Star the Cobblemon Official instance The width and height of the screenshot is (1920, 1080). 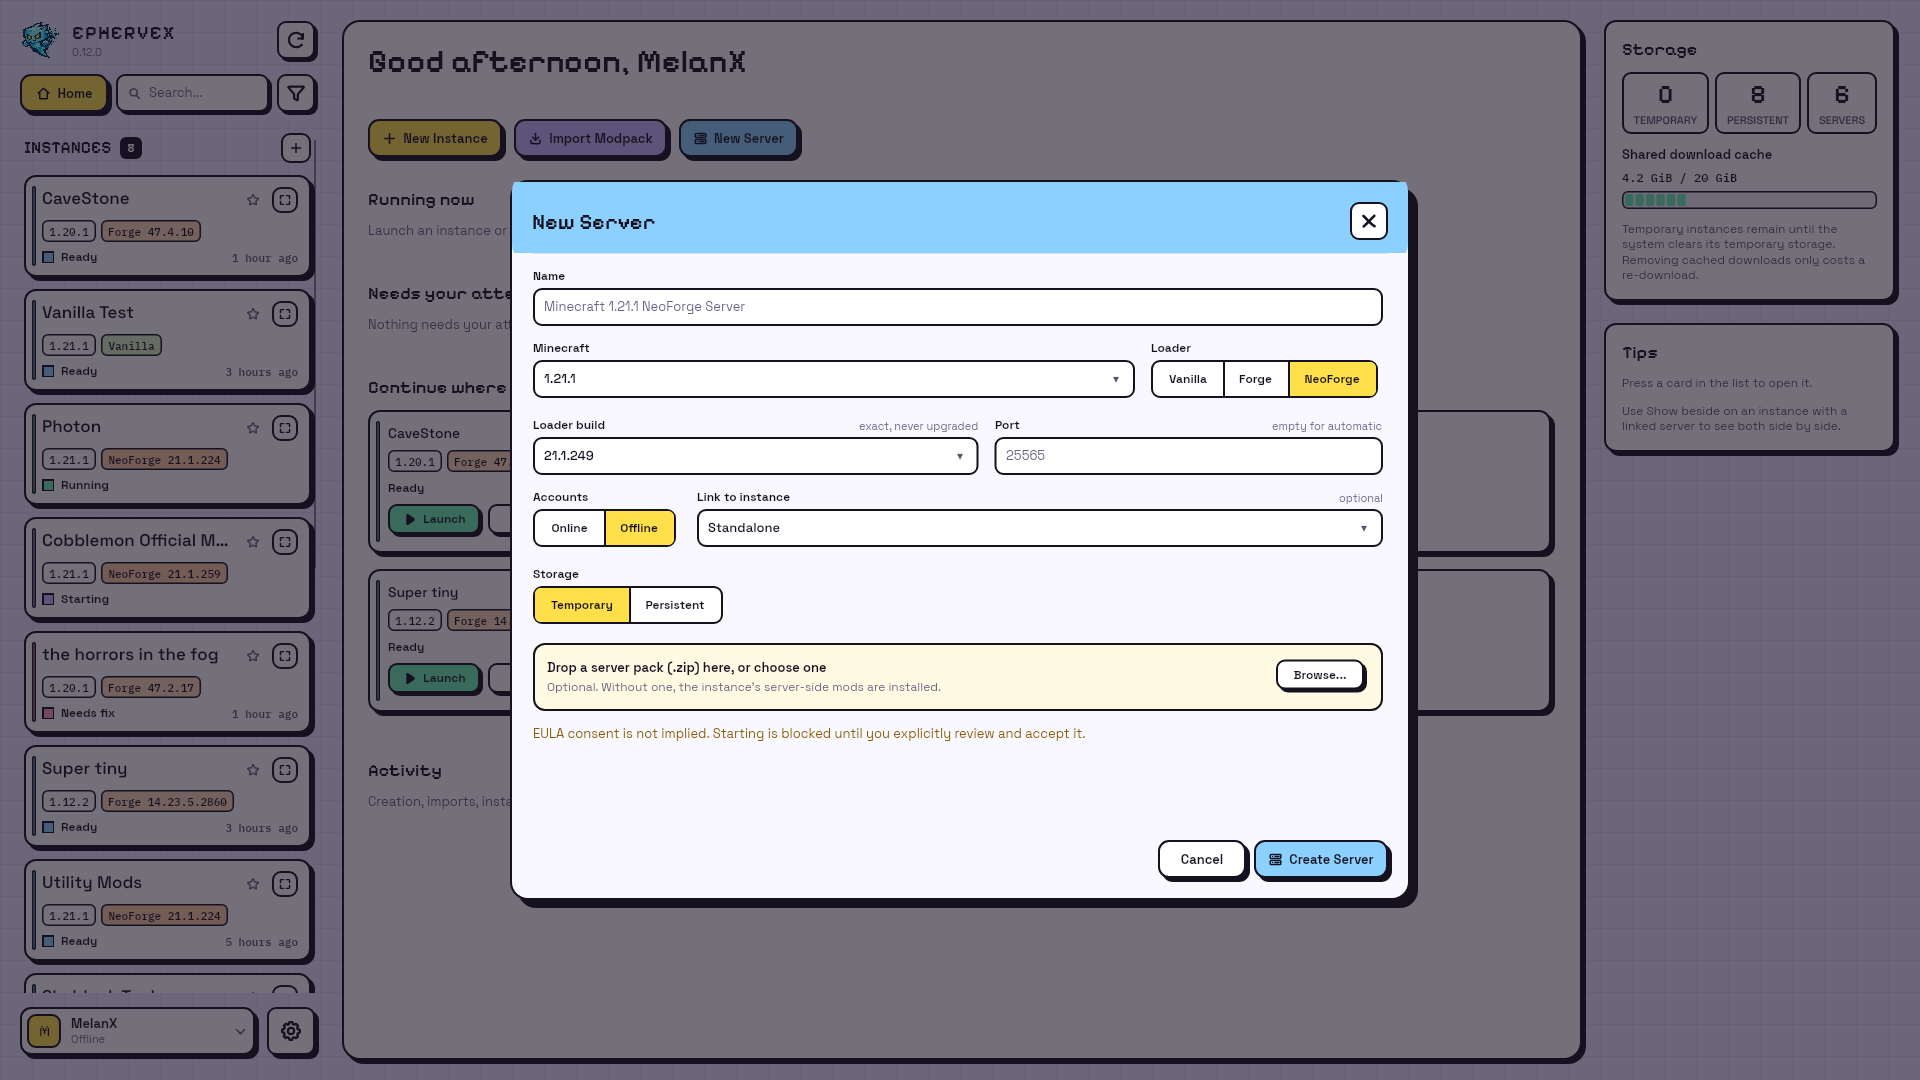point(253,542)
